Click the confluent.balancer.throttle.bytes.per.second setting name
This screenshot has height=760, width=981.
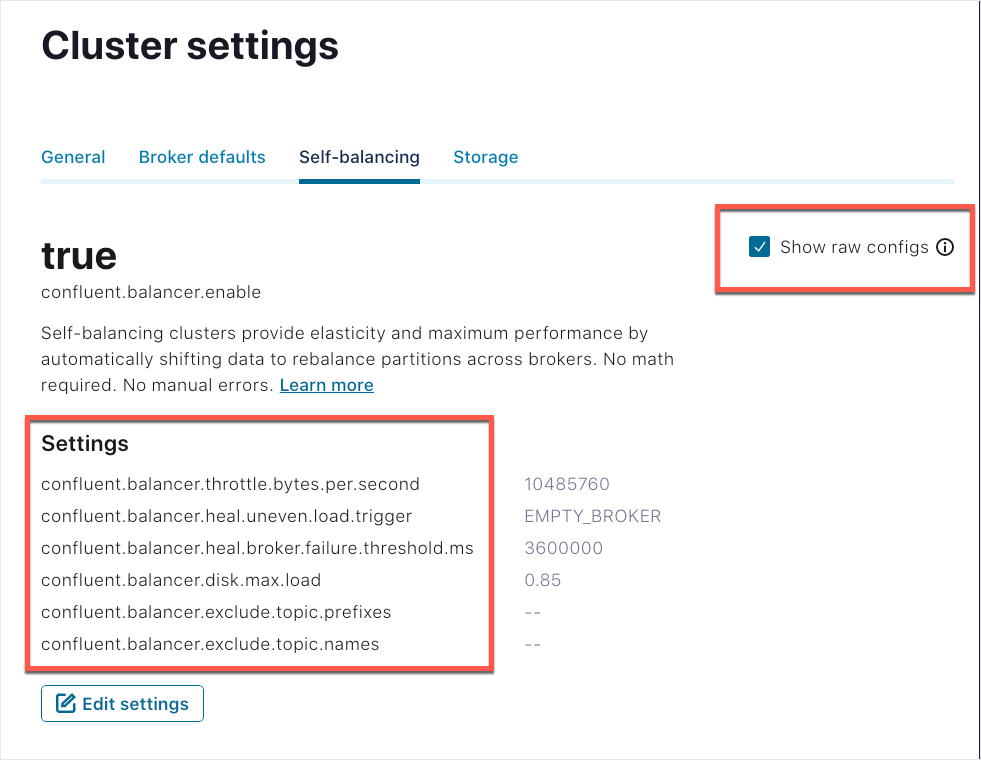point(230,484)
